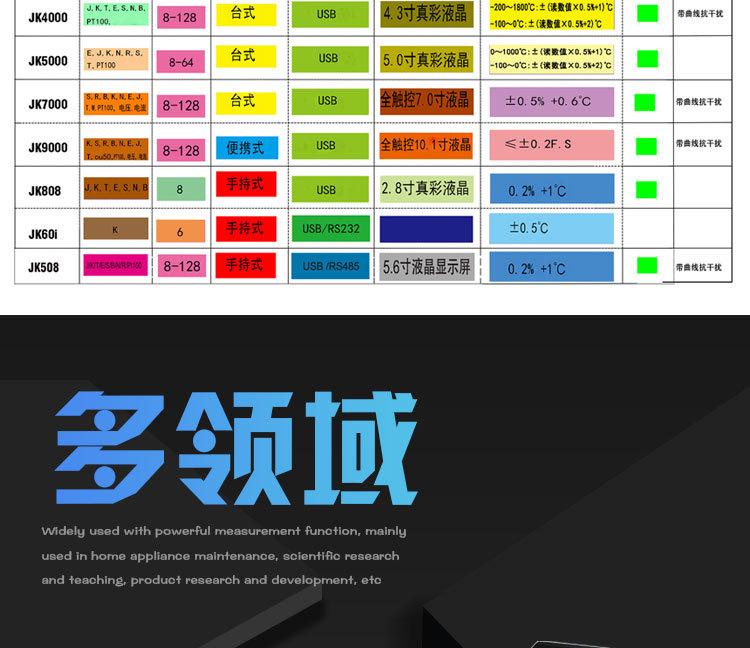Viewport: 750px width, 648px height.
Task: Click the USB/RS485 interface cell
Action: [x=330, y=266]
